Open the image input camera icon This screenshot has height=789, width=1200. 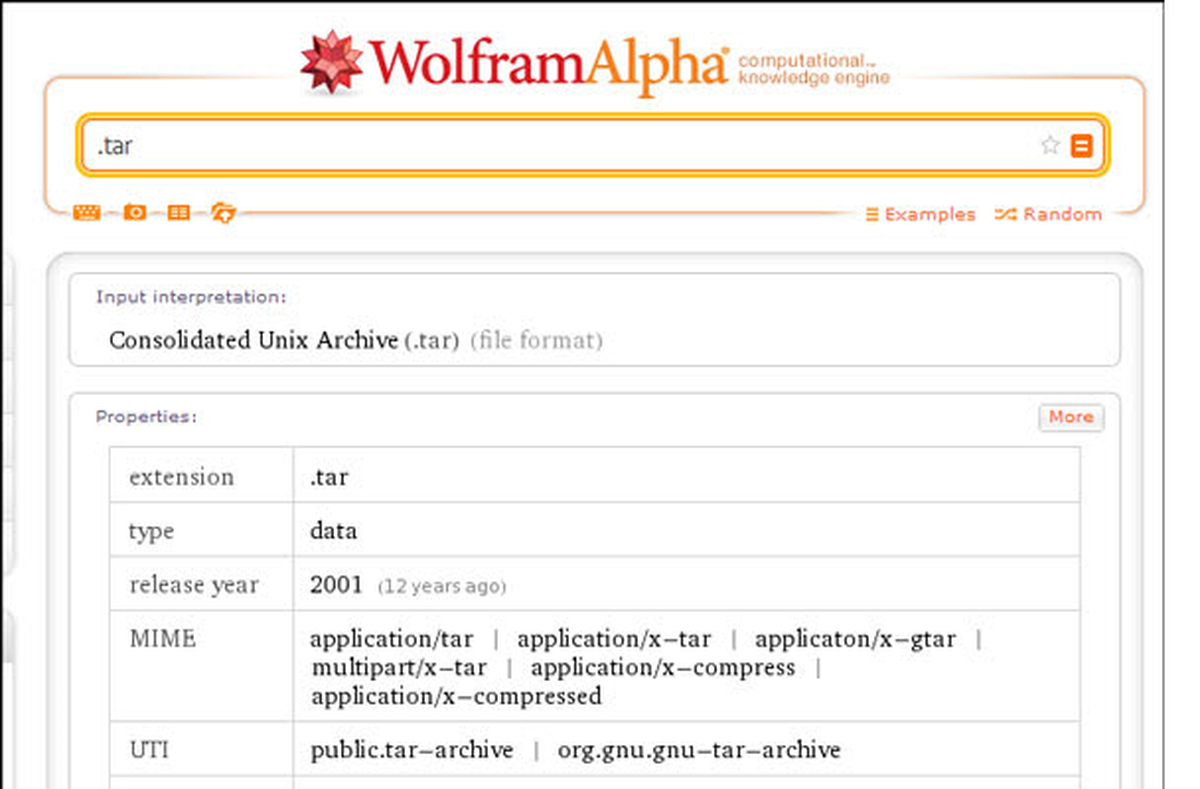(x=134, y=213)
